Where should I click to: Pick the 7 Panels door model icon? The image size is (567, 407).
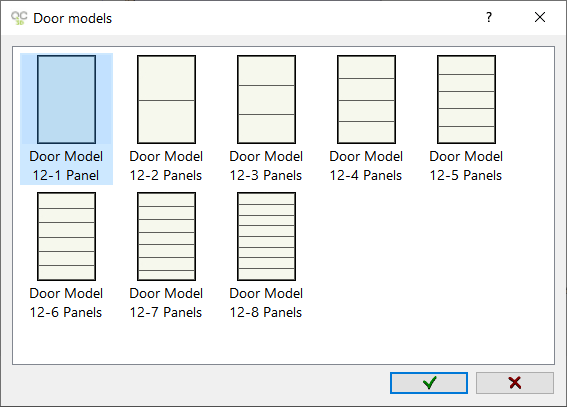(166, 236)
